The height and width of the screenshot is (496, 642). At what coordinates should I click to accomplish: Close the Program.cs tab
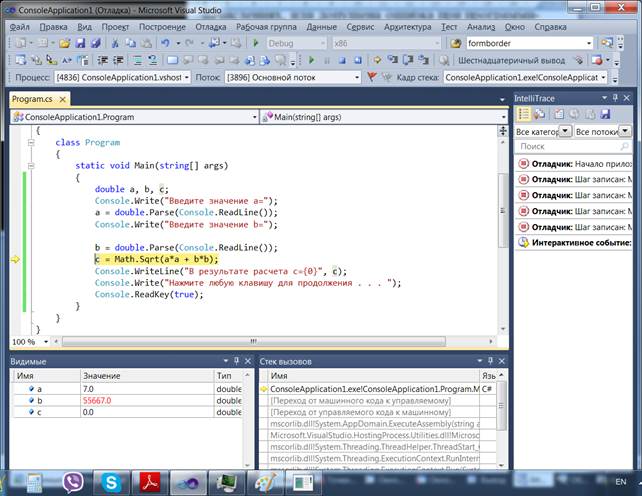coord(62,100)
